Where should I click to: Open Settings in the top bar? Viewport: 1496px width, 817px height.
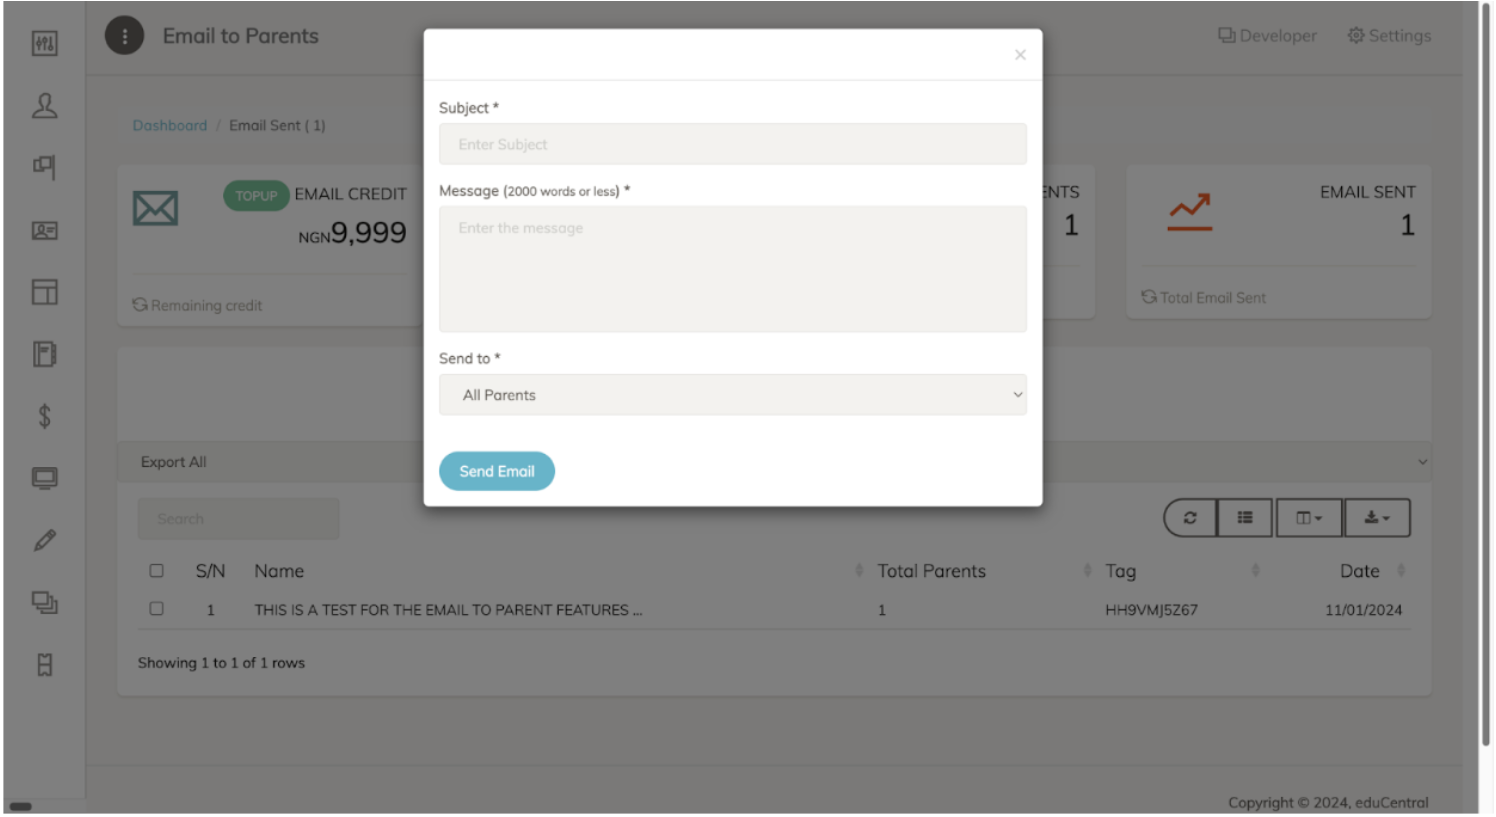tap(1389, 36)
